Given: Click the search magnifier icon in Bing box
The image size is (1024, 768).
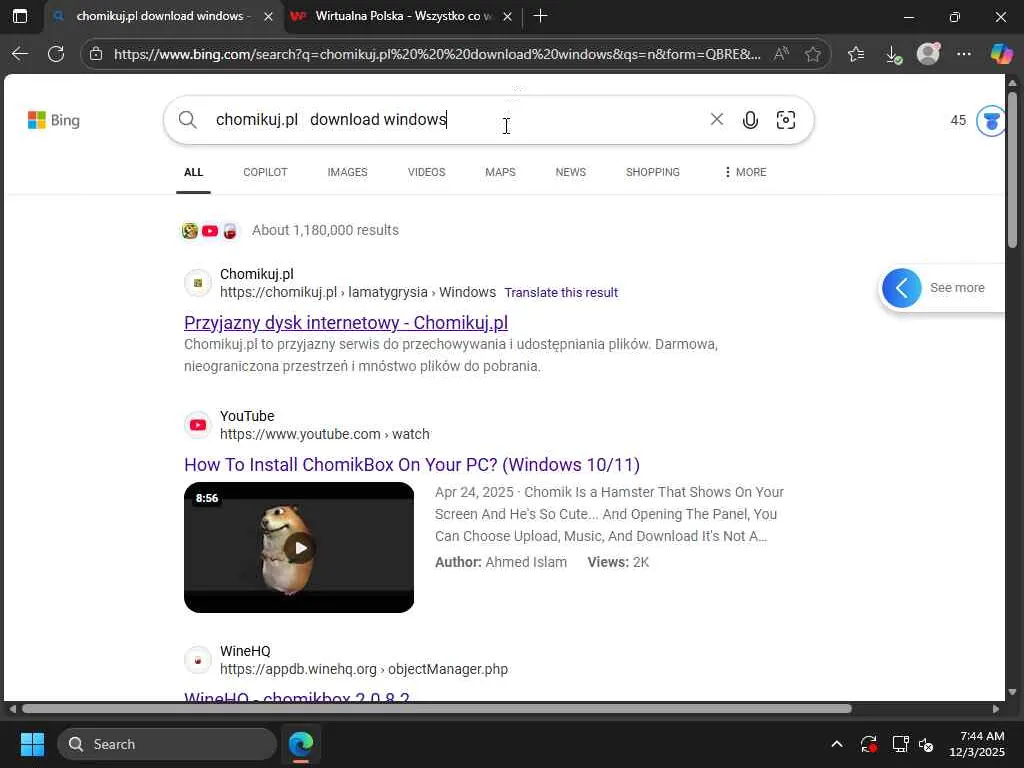Looking at the screenshot, I should click(x=187, y=120).
